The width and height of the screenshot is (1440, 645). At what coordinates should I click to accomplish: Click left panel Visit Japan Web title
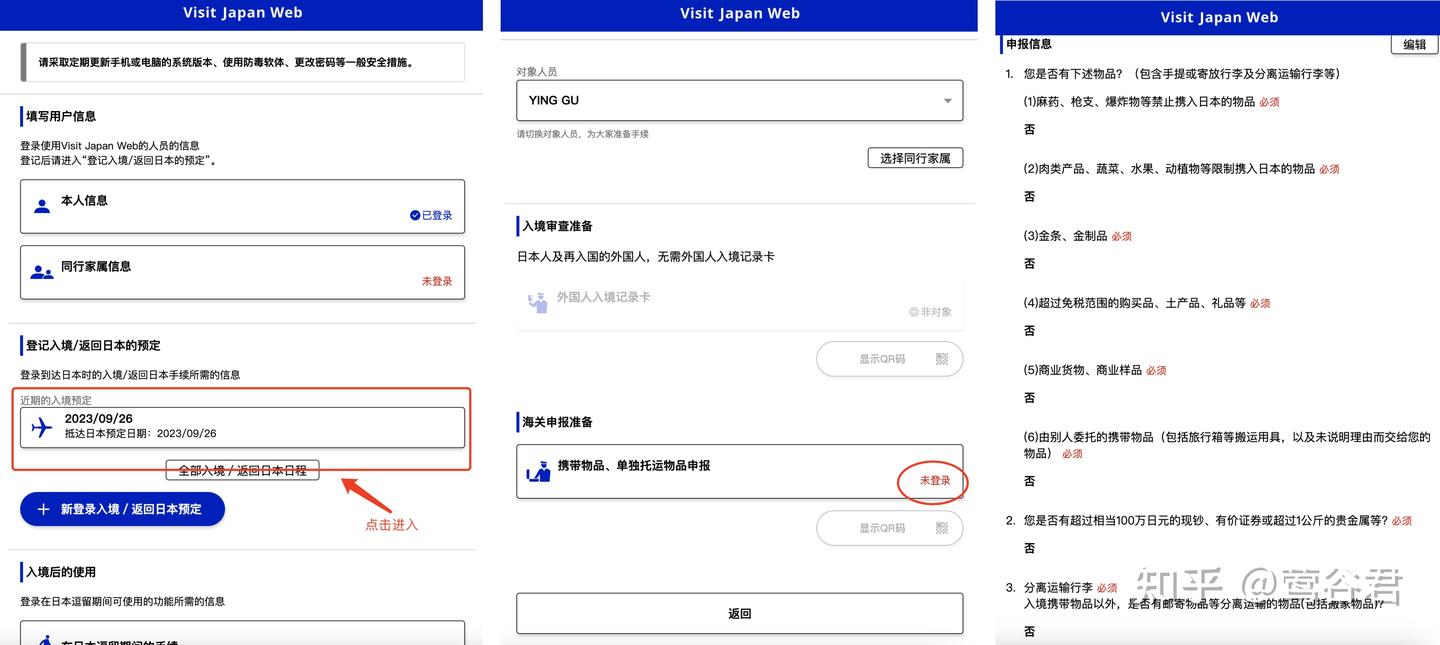tap(243, 13)
